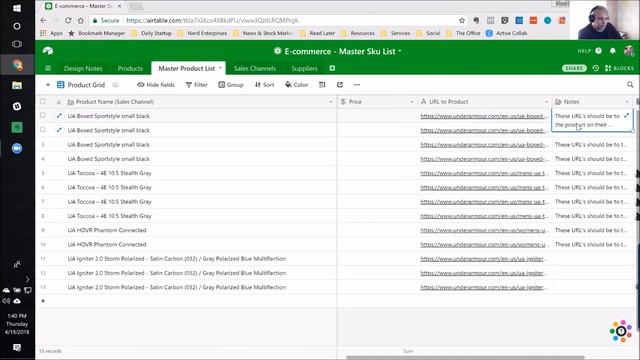Open Action Center notification icon

tap(17, 348)
